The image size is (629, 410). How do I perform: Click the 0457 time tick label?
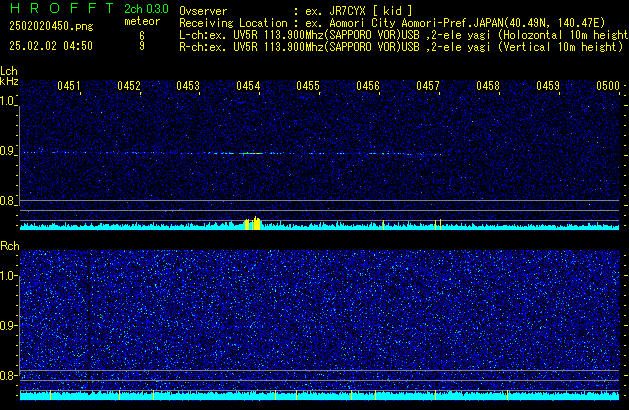(428, 86)
